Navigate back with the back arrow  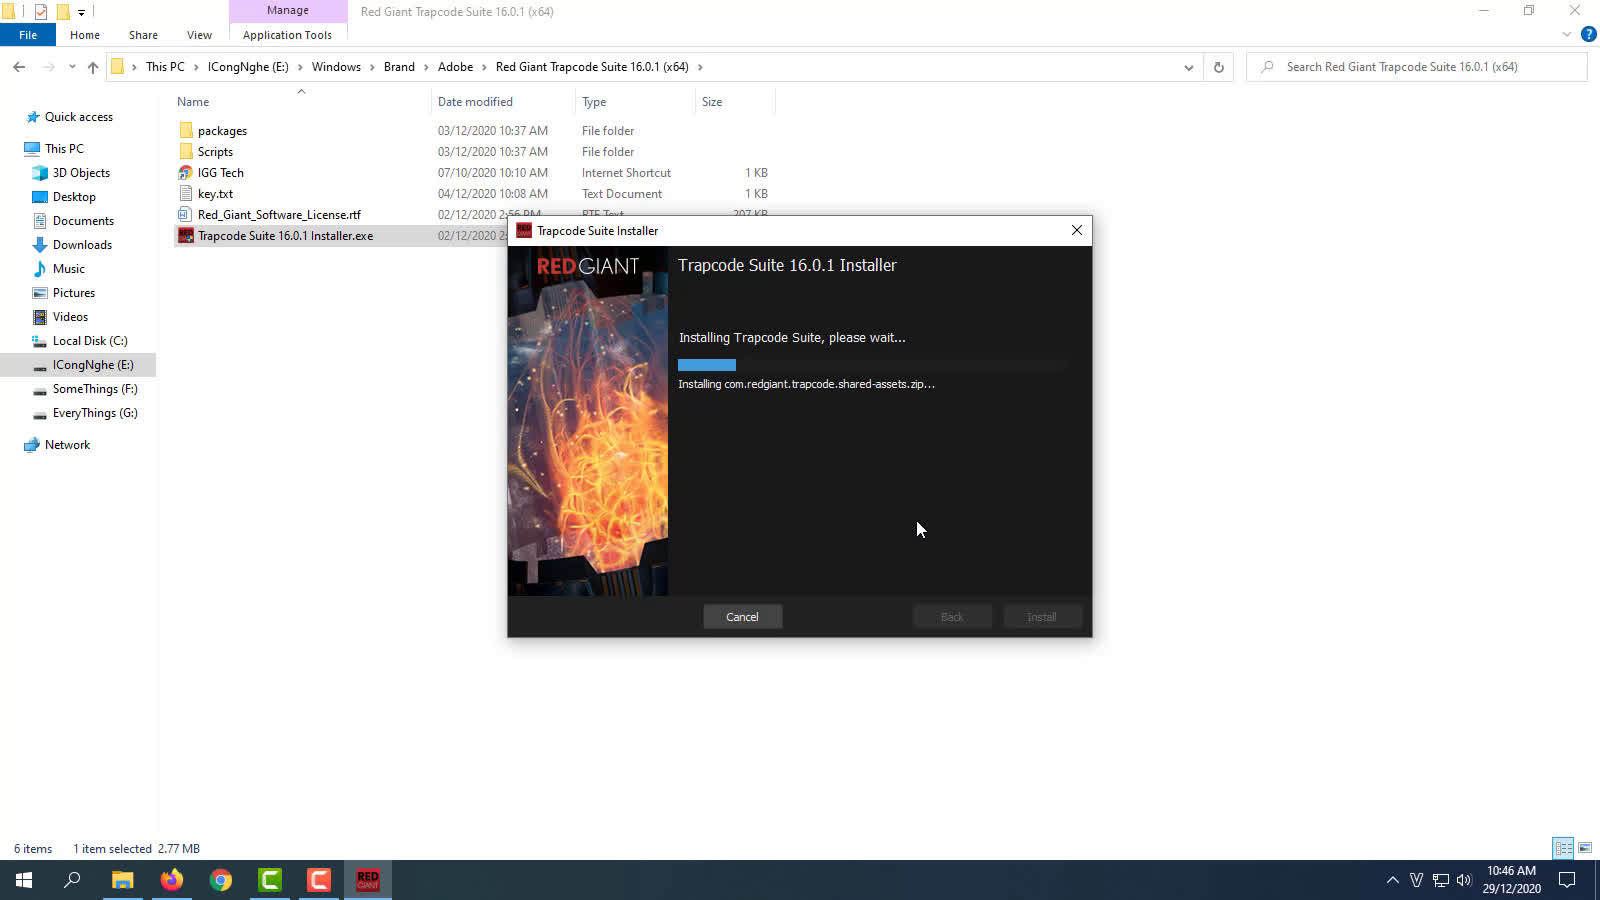[x=19, y=67]
